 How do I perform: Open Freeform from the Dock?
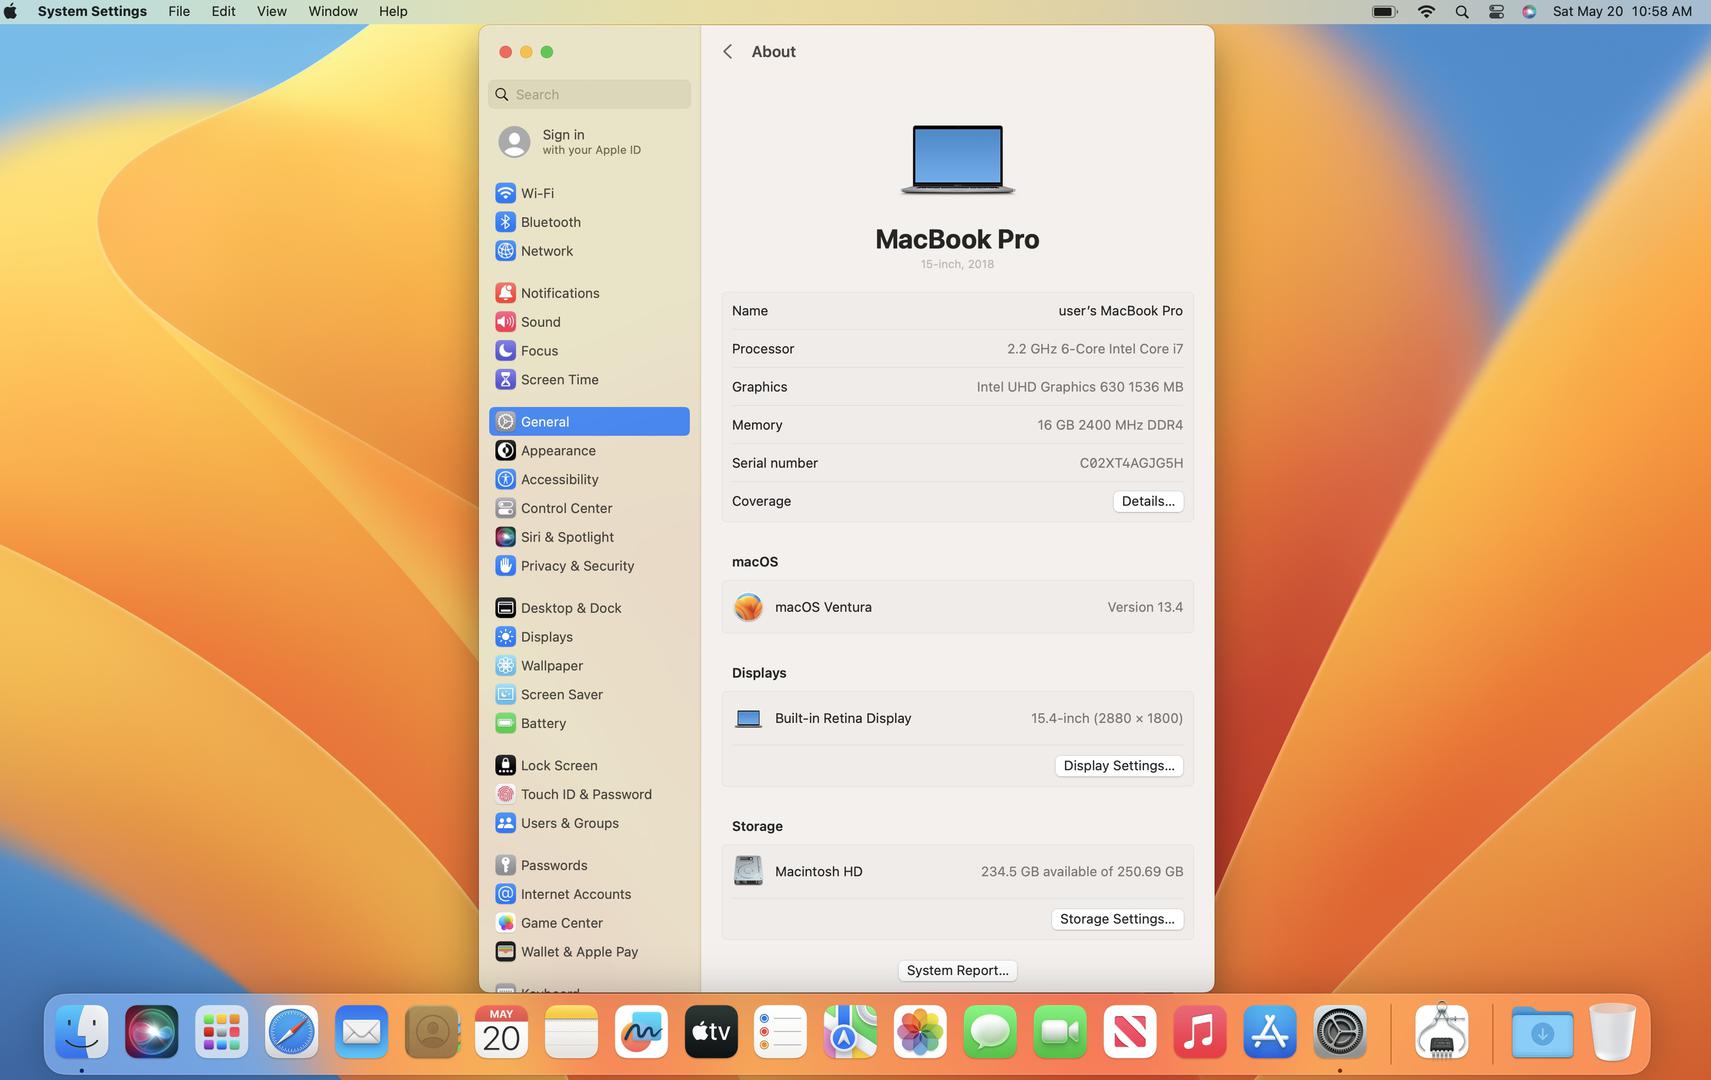[x=641, y=1032]
